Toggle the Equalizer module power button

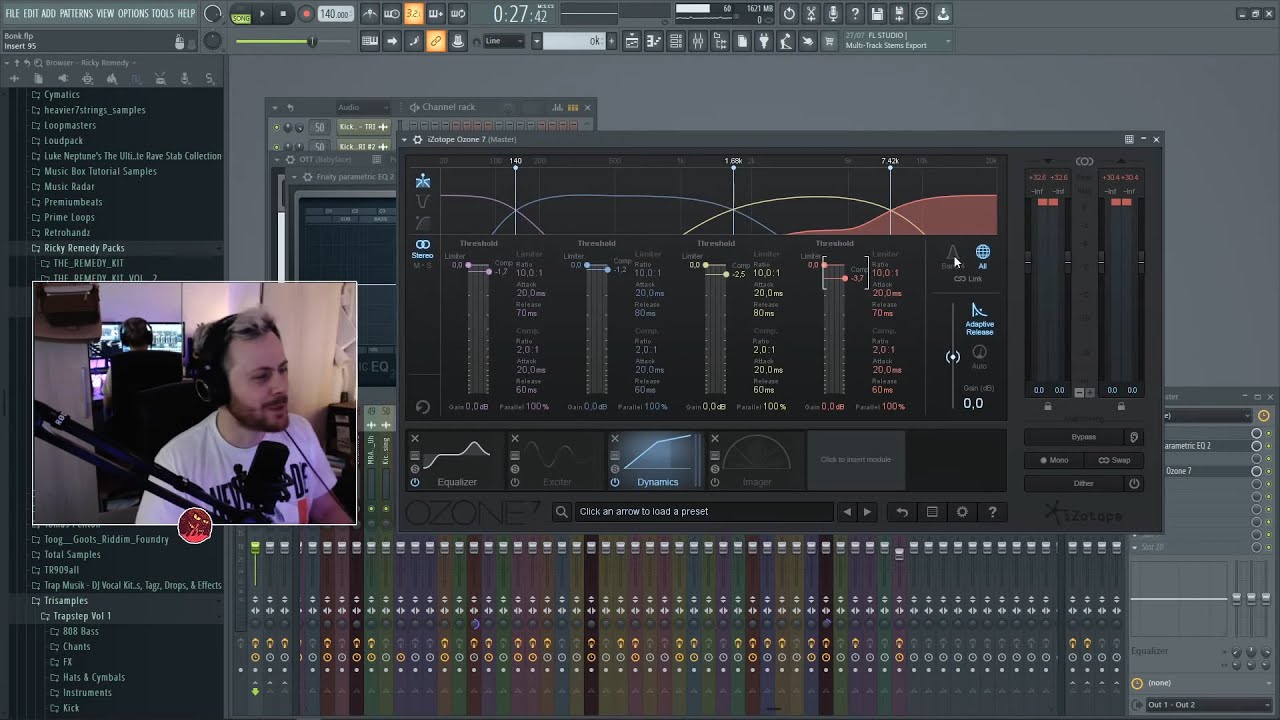(415, 482)
